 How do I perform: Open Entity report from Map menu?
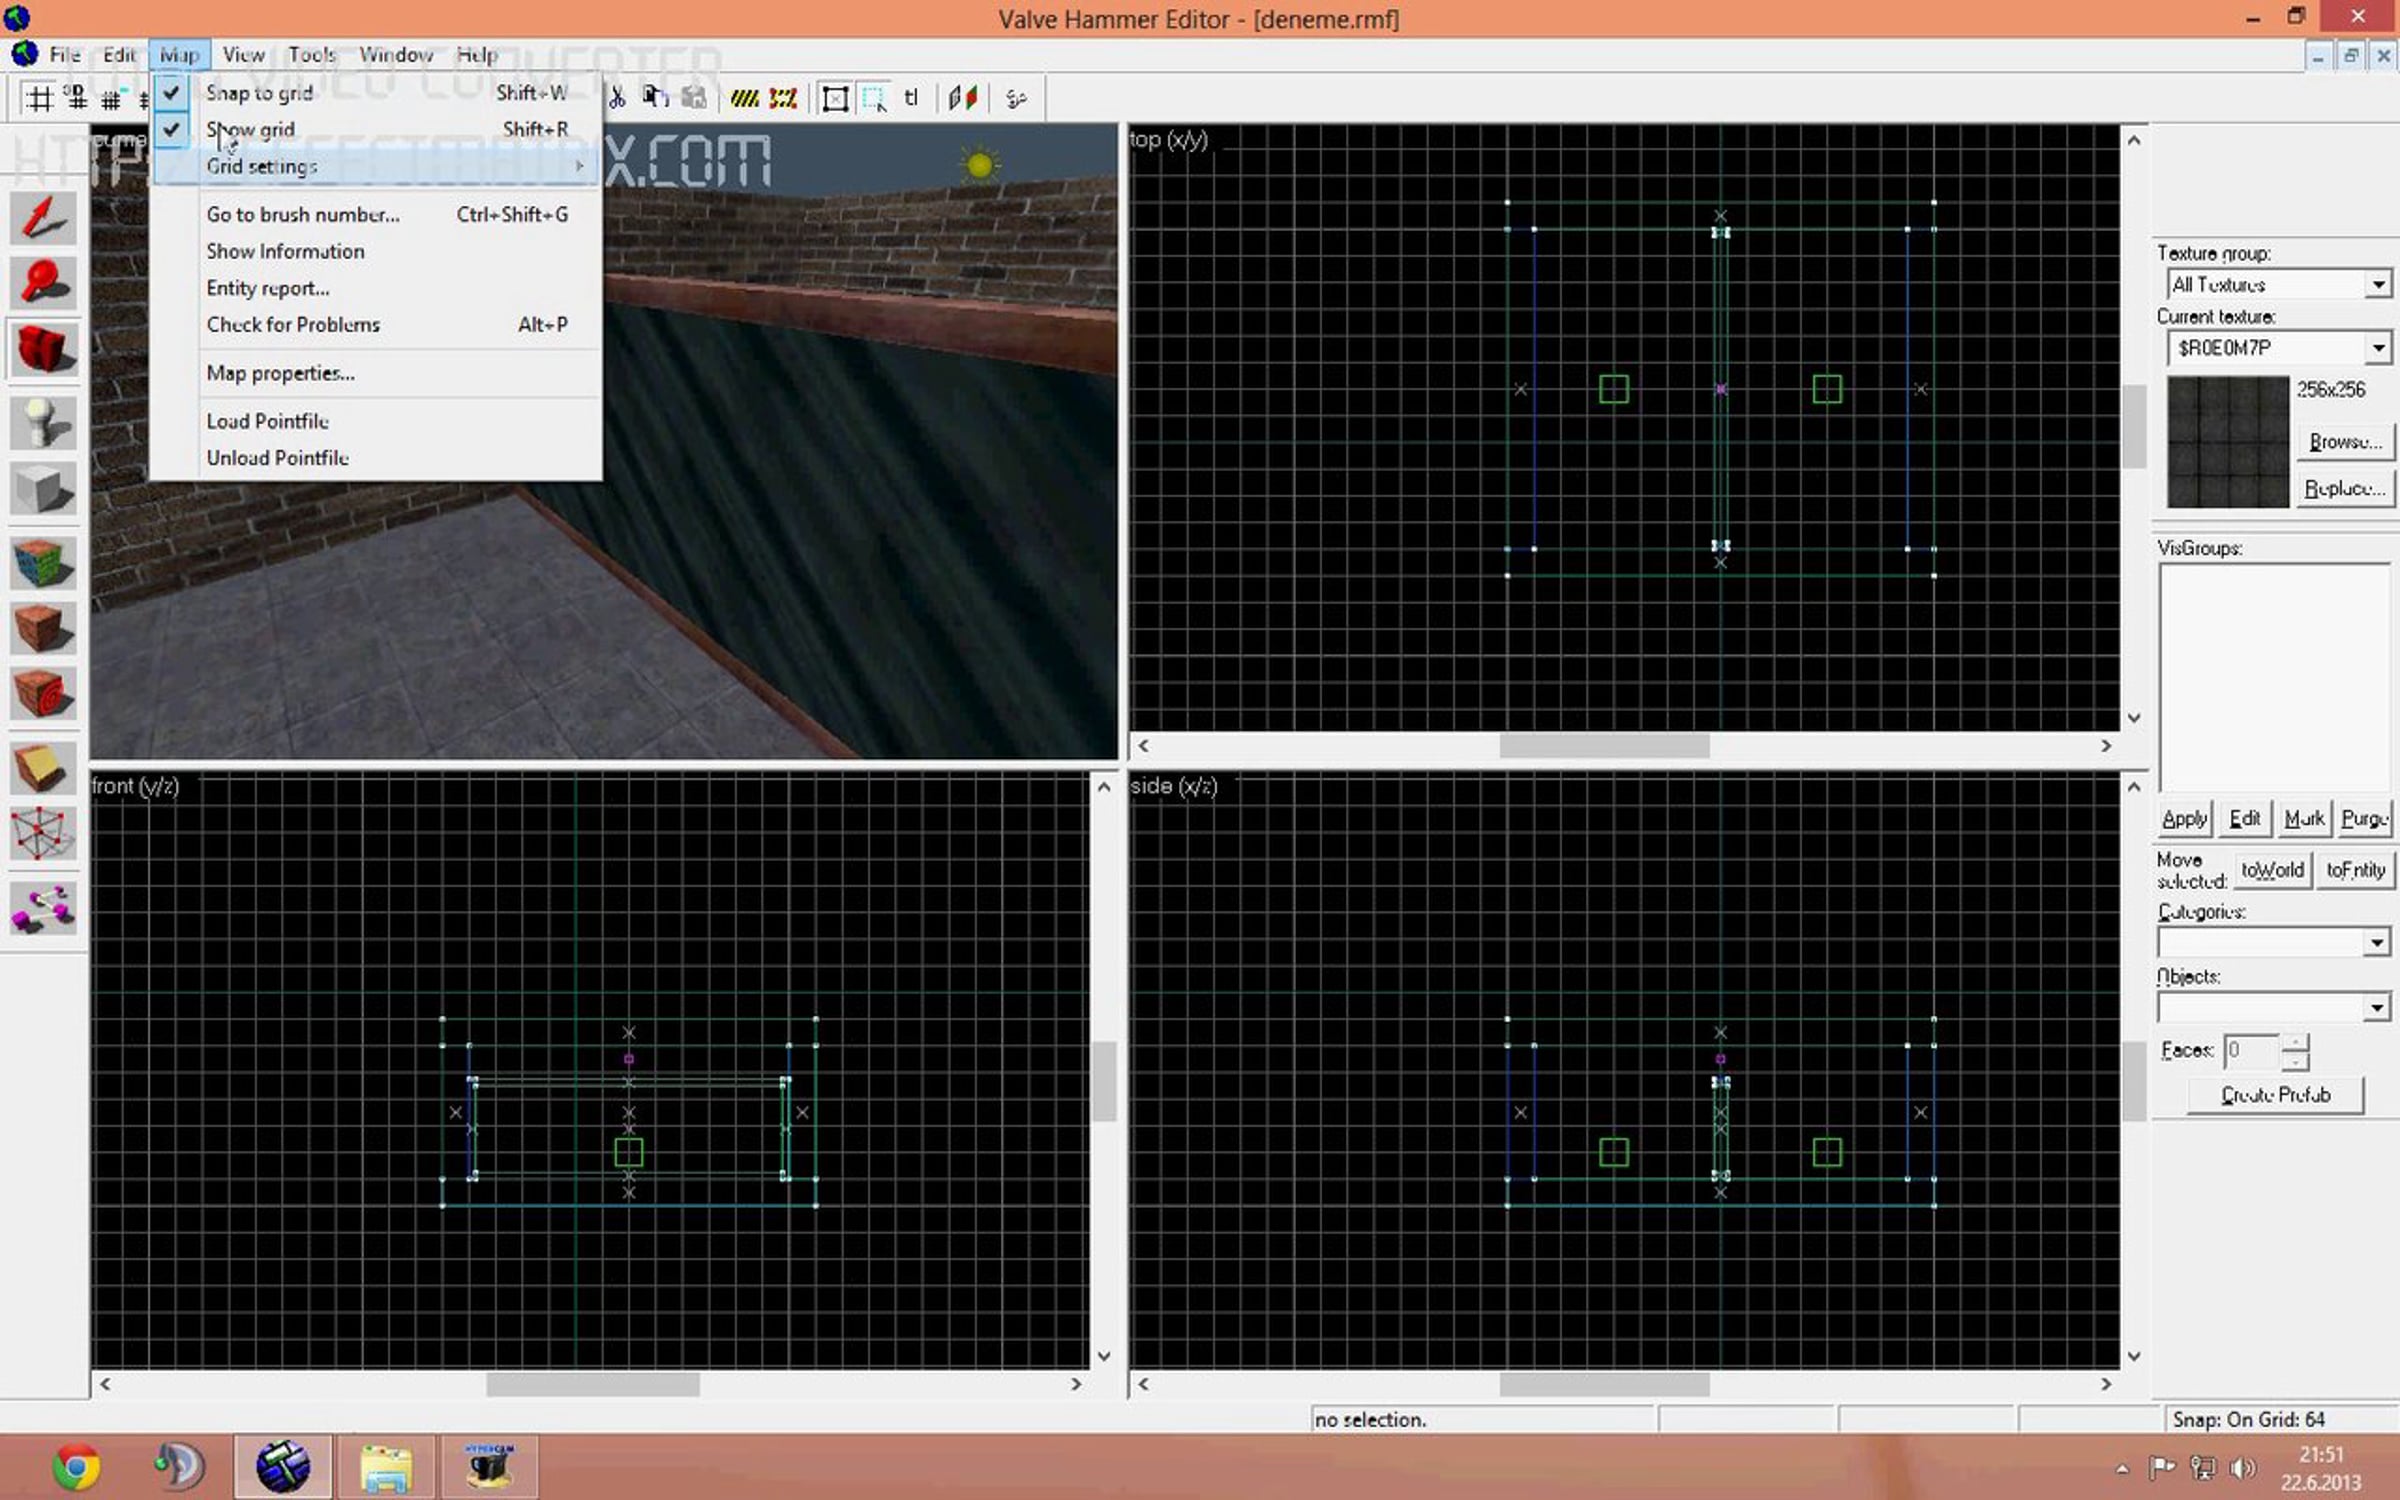[x=376, y=288]
